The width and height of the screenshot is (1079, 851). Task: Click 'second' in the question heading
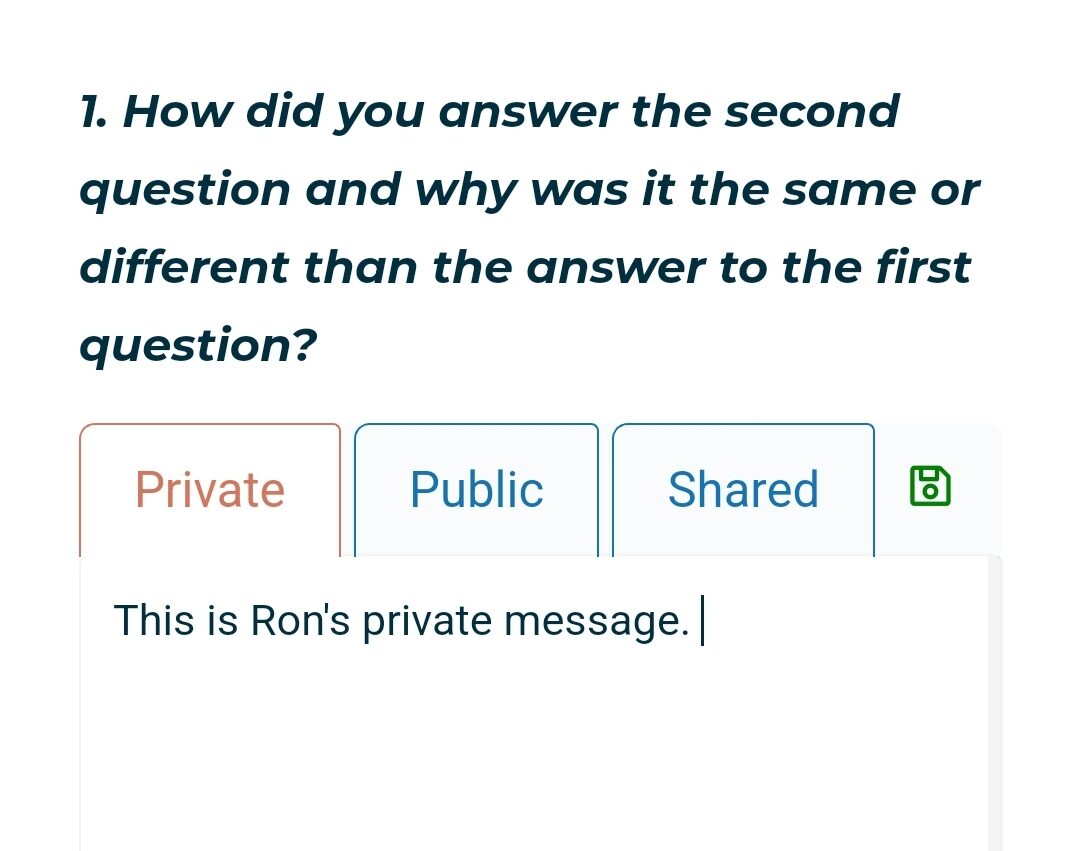(812, 111)
